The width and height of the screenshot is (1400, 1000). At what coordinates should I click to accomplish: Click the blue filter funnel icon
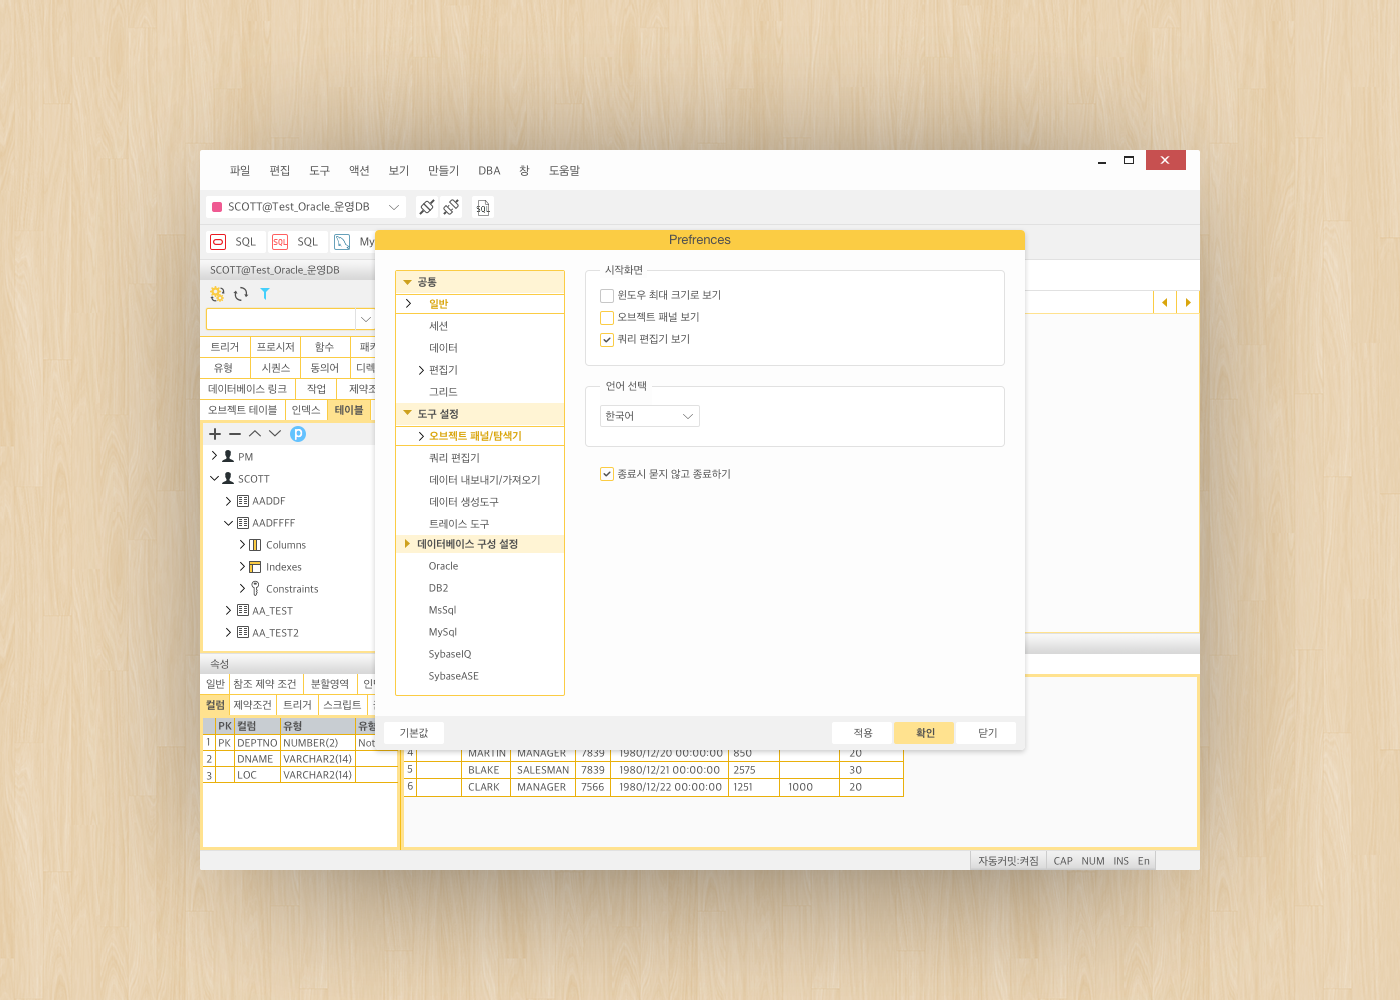tap(265, 294)
